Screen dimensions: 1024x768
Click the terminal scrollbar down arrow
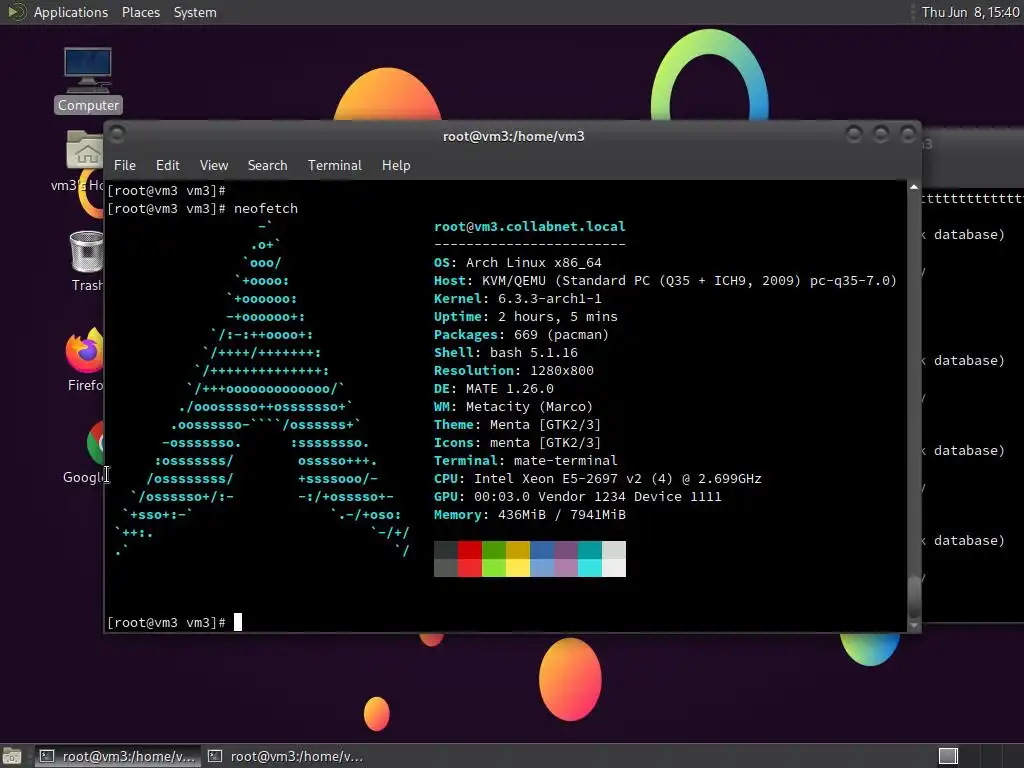pos(914,626)
